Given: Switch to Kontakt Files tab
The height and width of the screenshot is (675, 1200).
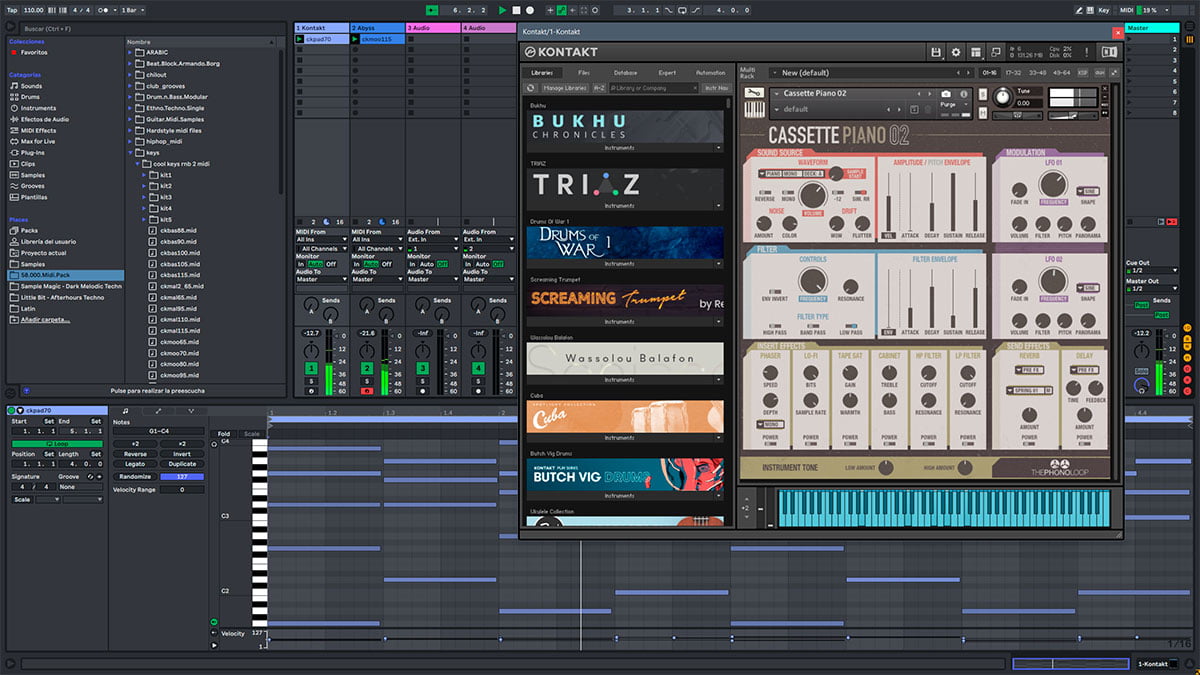Looking at the screenshot, I should [584, 73].
